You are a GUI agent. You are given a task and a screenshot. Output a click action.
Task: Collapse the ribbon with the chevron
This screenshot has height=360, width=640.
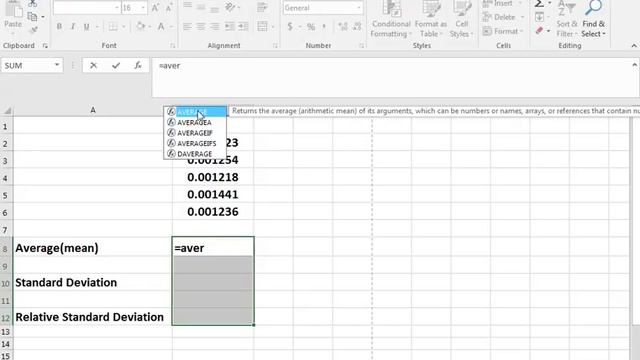coord(634,46)
